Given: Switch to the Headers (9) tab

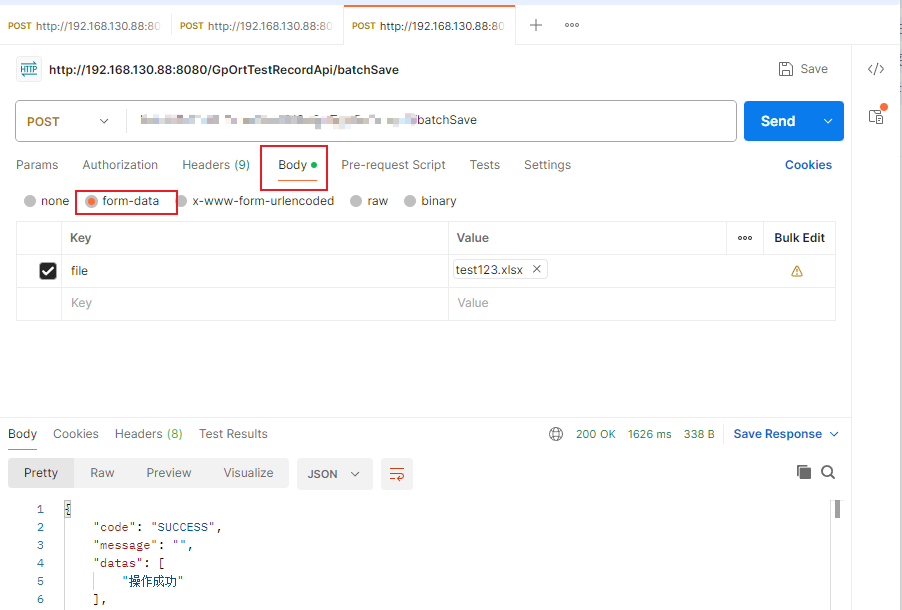Looking at the screenshot, I should 215,164.
